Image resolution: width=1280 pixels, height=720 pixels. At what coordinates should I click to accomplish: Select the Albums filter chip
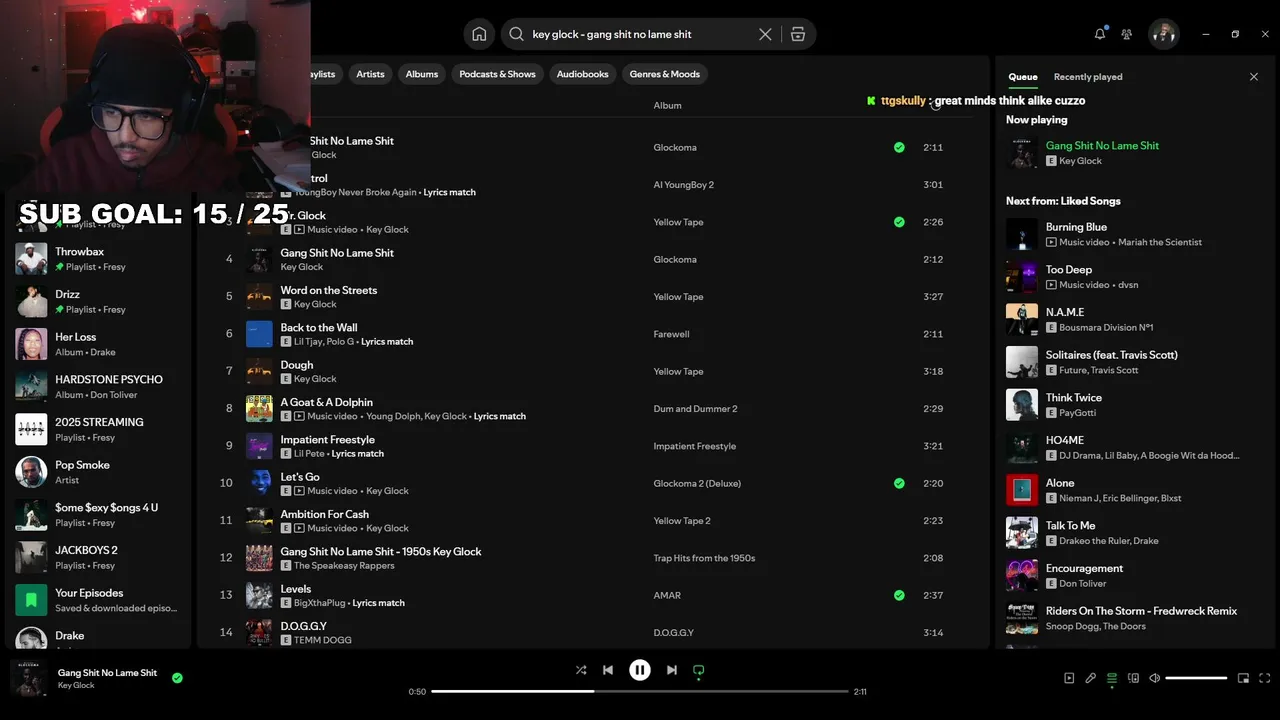click(422, 74)
